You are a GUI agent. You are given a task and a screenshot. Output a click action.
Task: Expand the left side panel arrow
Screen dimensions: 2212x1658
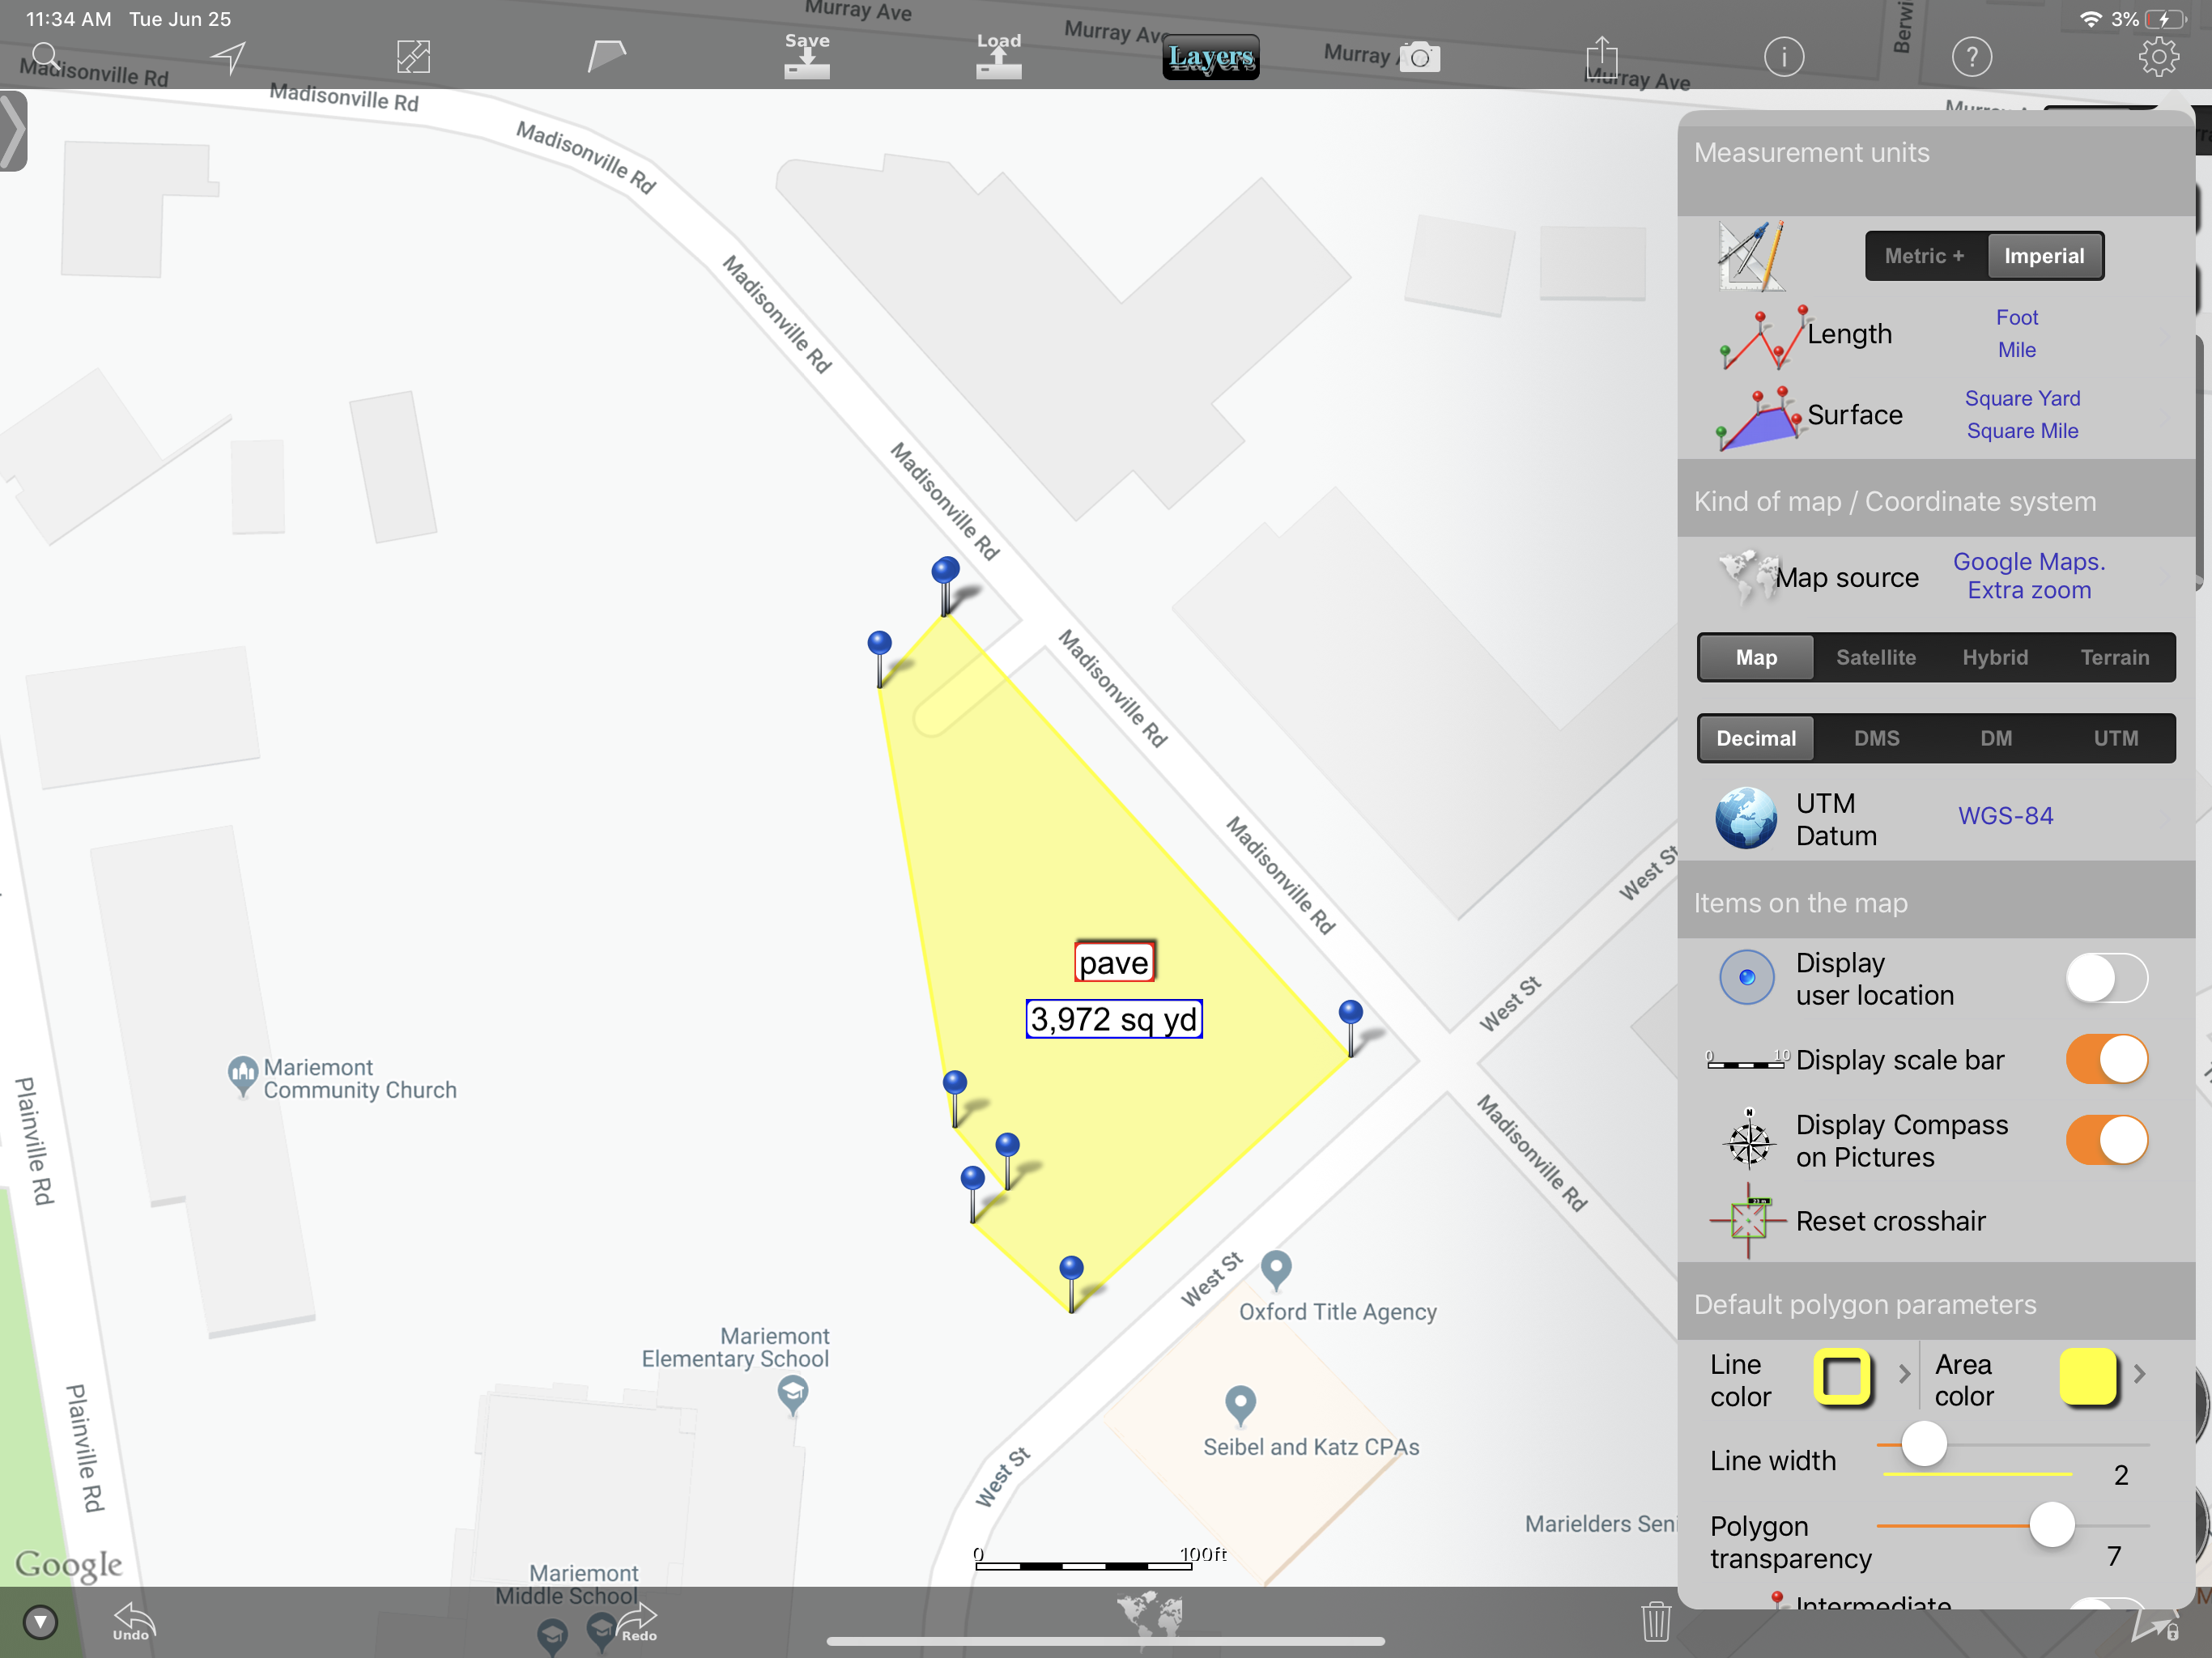[13, 131]
